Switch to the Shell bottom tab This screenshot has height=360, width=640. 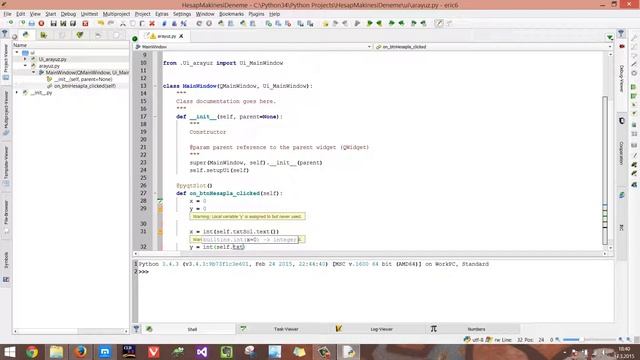(189, 329)
